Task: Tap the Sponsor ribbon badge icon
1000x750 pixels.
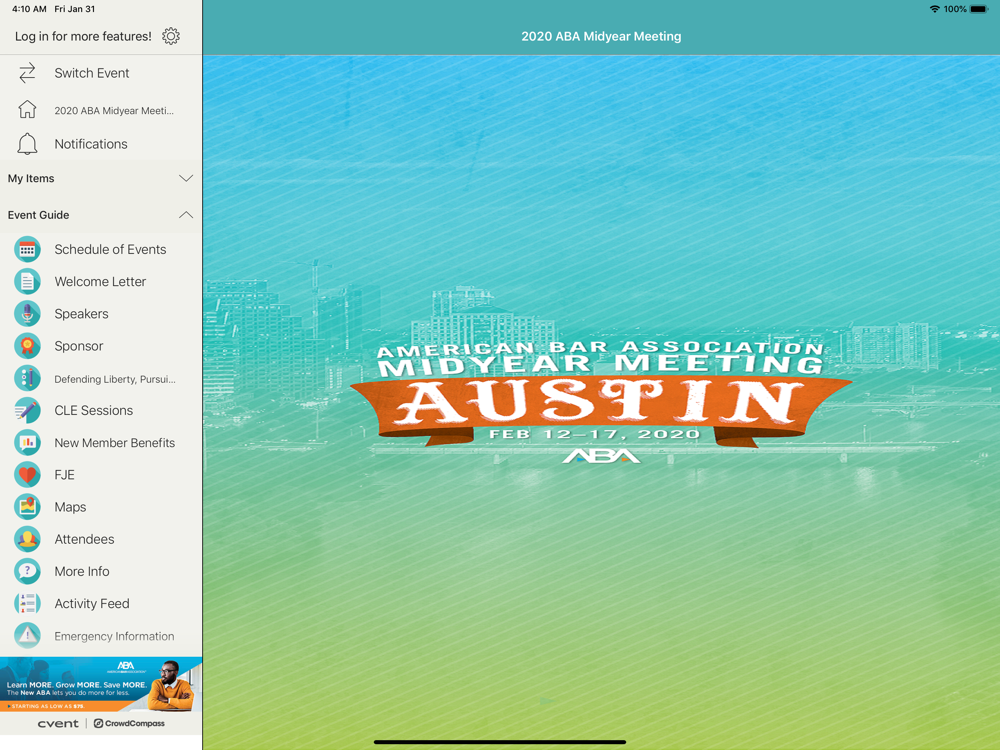Action: (27, 346)
